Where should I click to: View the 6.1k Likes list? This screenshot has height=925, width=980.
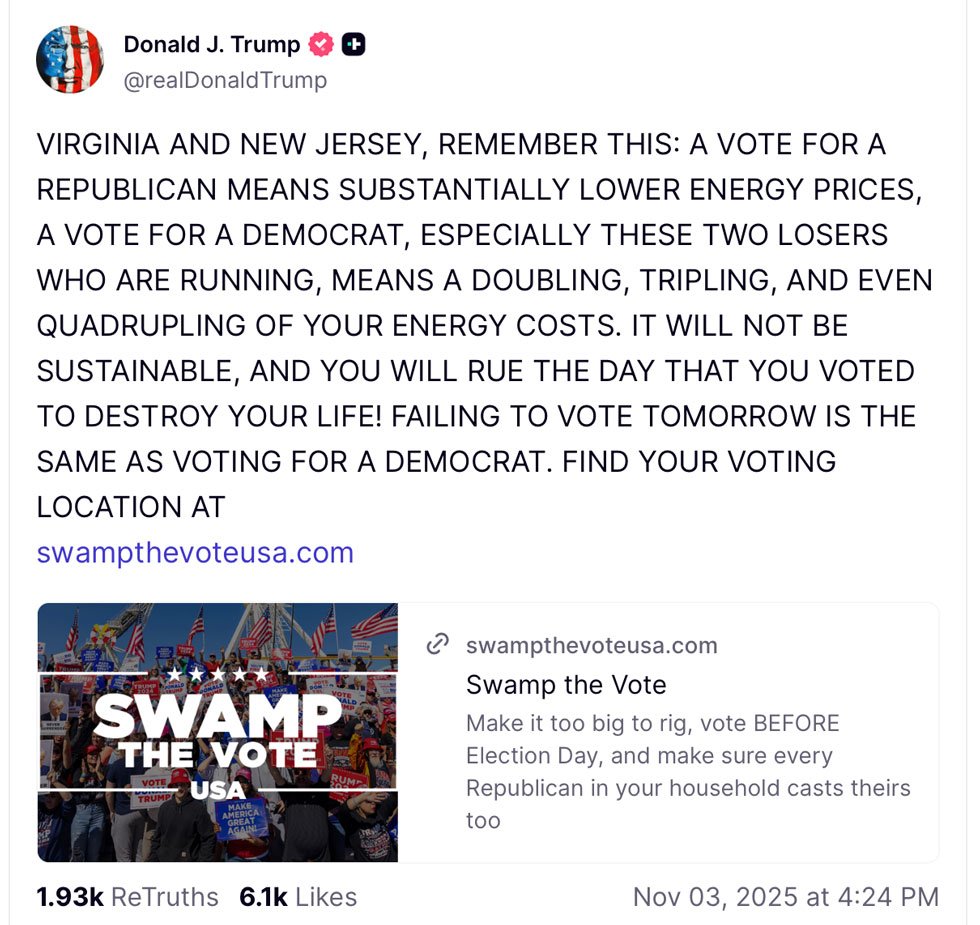(297, 897)
